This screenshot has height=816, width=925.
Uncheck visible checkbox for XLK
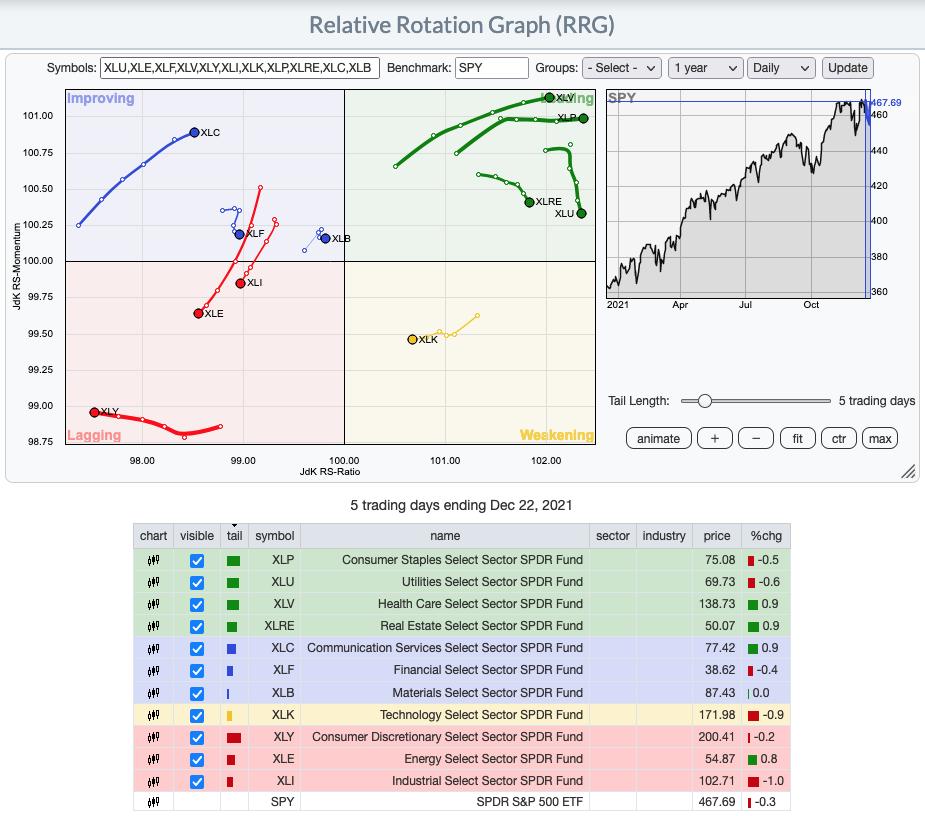[197, 716]
